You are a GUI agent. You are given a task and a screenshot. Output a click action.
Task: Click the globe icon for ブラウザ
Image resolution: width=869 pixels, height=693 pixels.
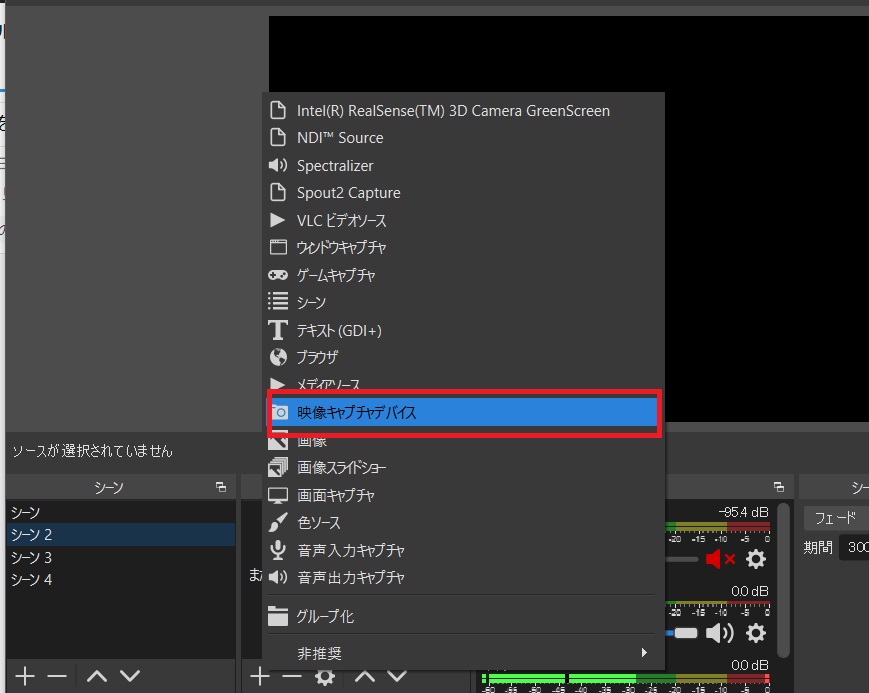coord(278,357)
